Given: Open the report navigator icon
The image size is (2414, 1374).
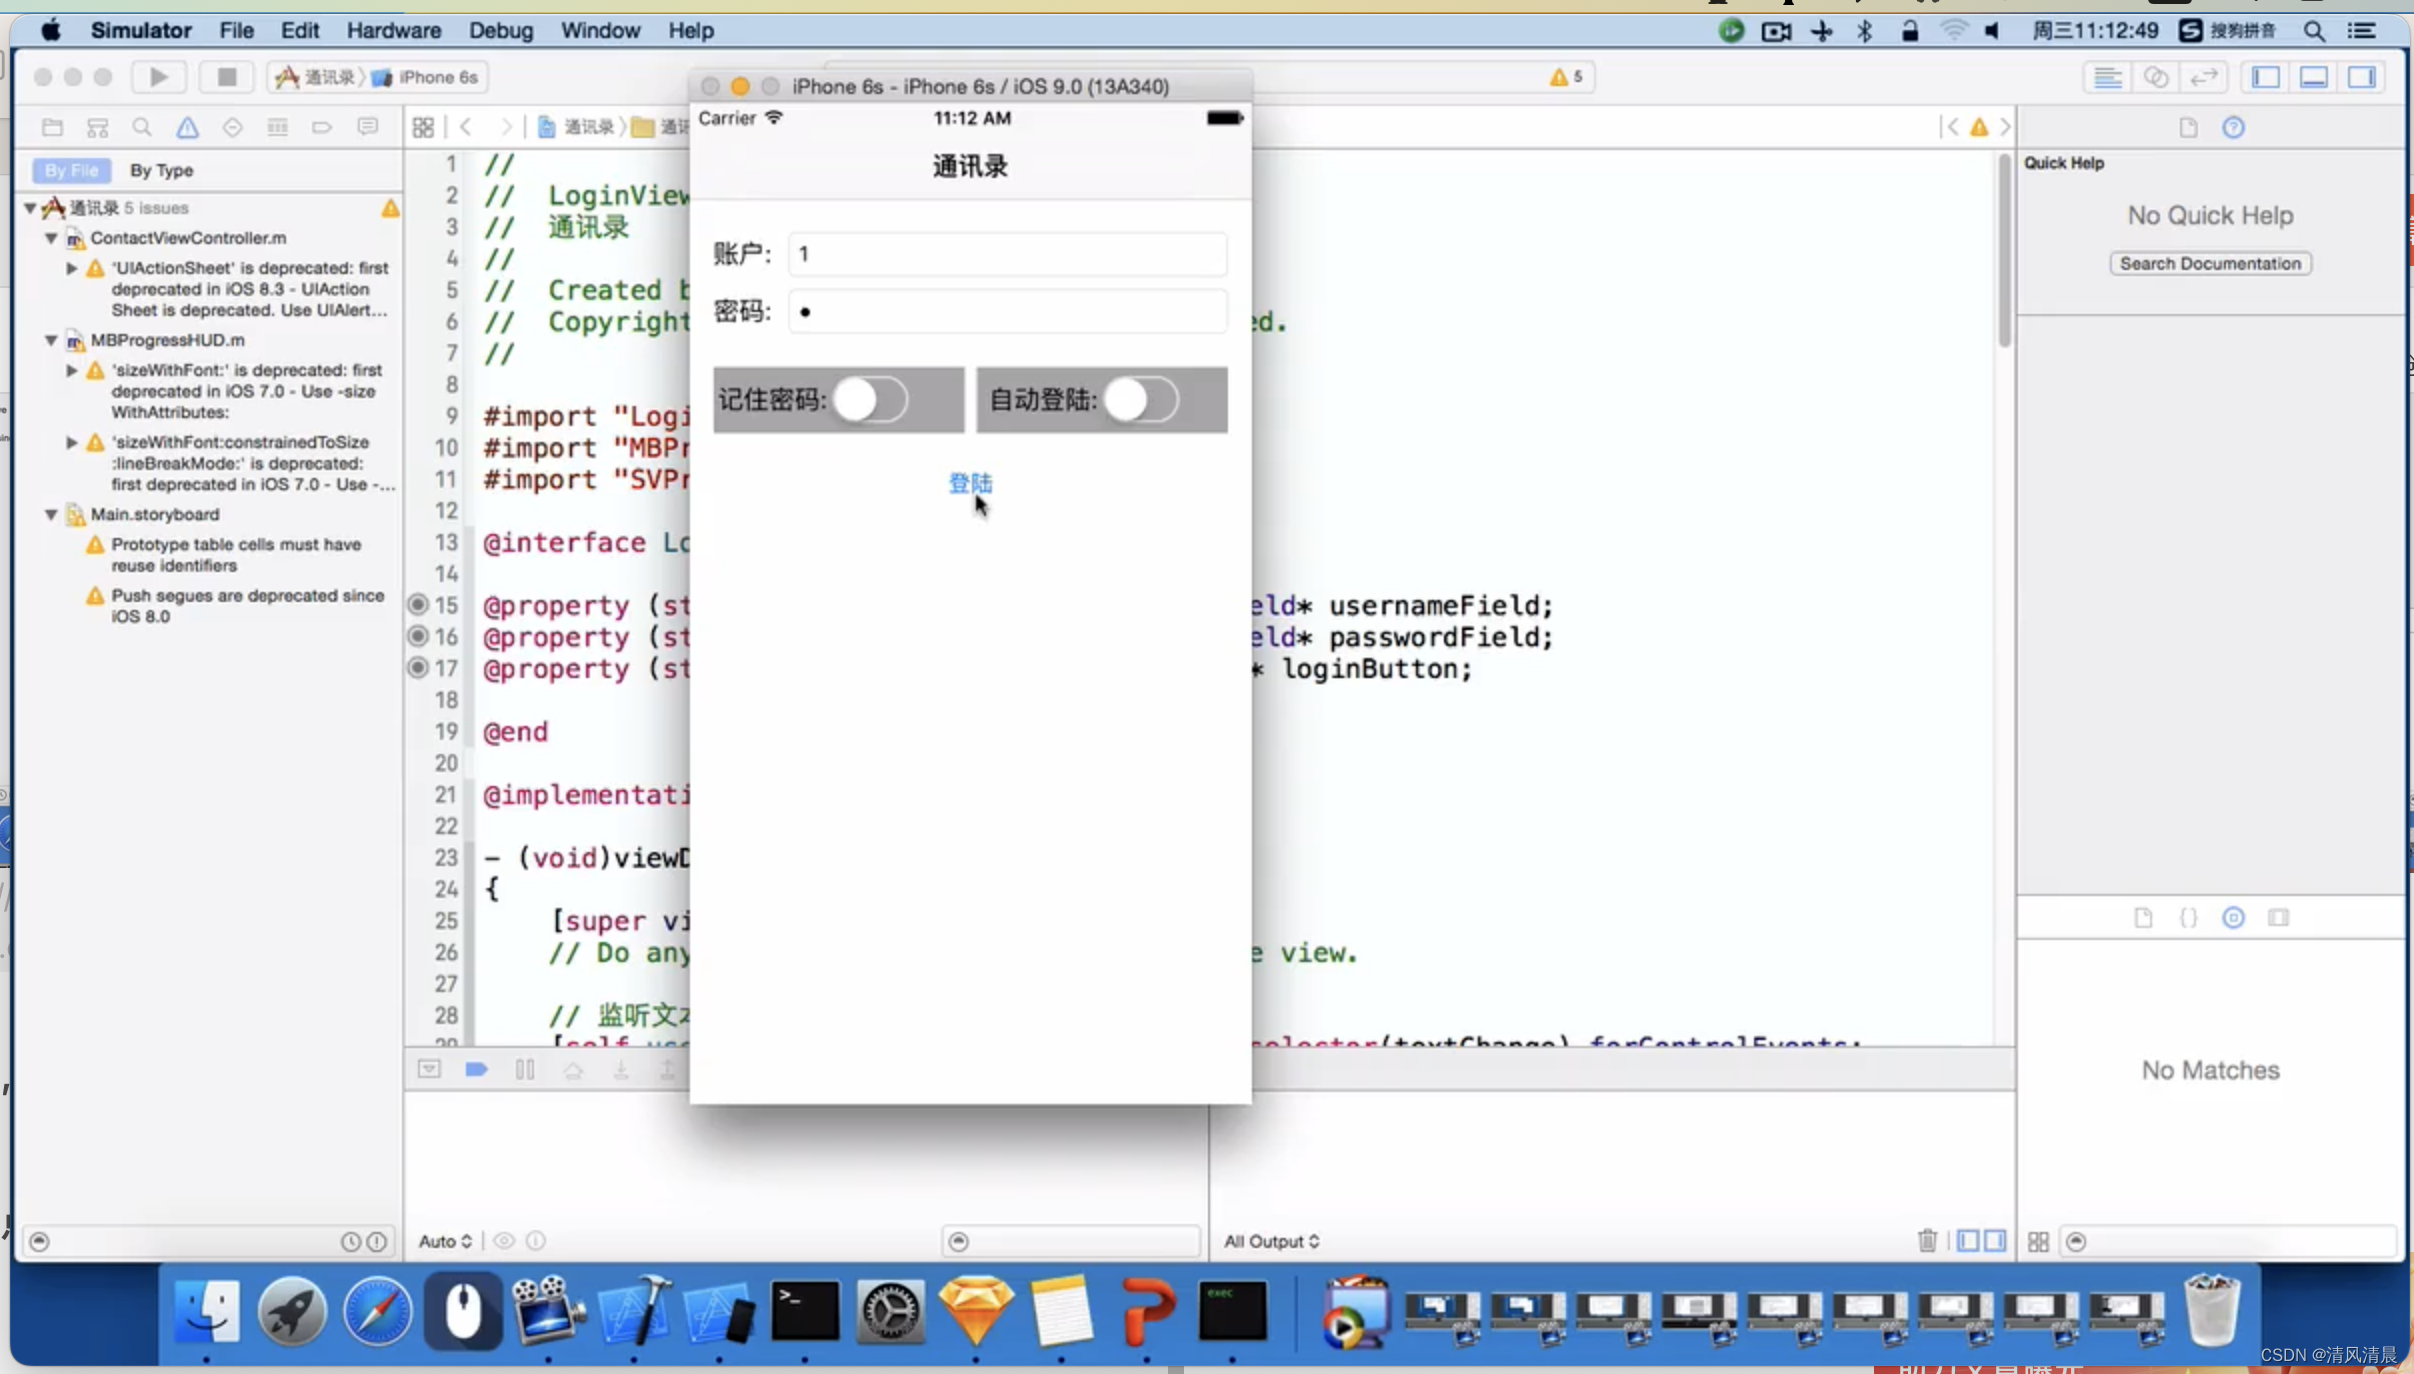Looking at the screenshot, I should [367, 127].
